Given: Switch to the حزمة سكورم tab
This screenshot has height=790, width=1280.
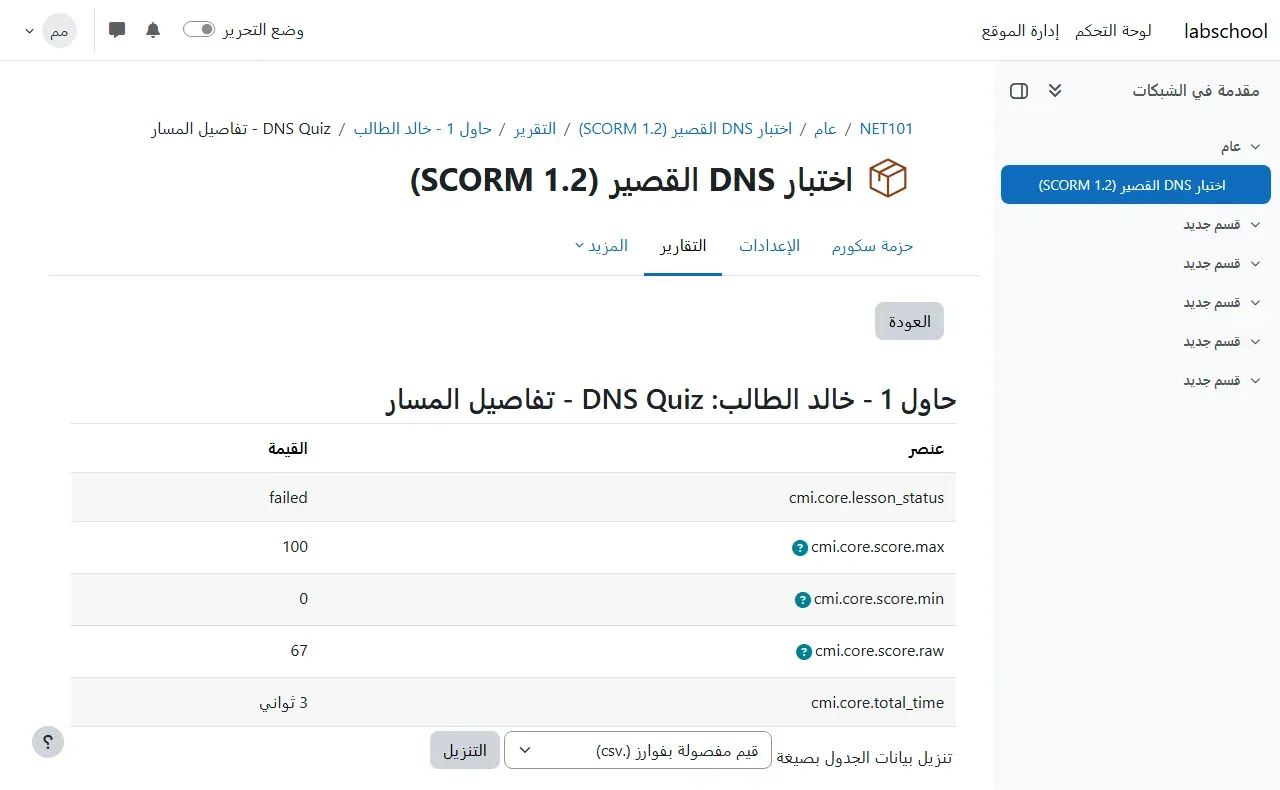Looking at the screenshot, I should [x=872, y=246].
